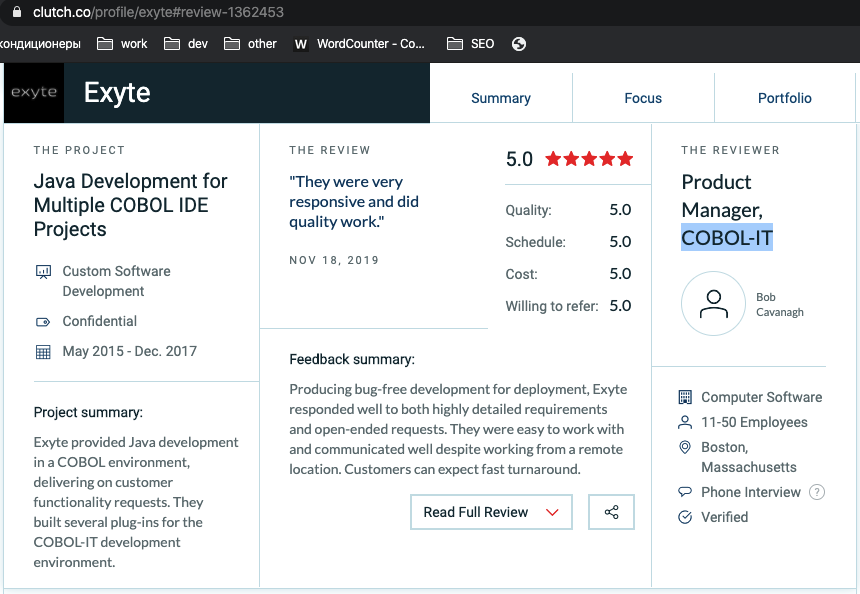Click the "They were very responsive" quote
Image resolution: width=860 pixels, height=594 pixels.
354,202
